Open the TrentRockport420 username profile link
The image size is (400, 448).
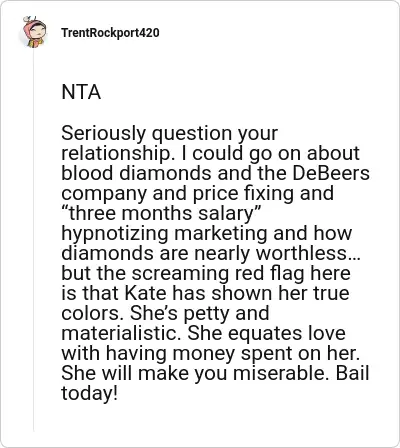110,33
